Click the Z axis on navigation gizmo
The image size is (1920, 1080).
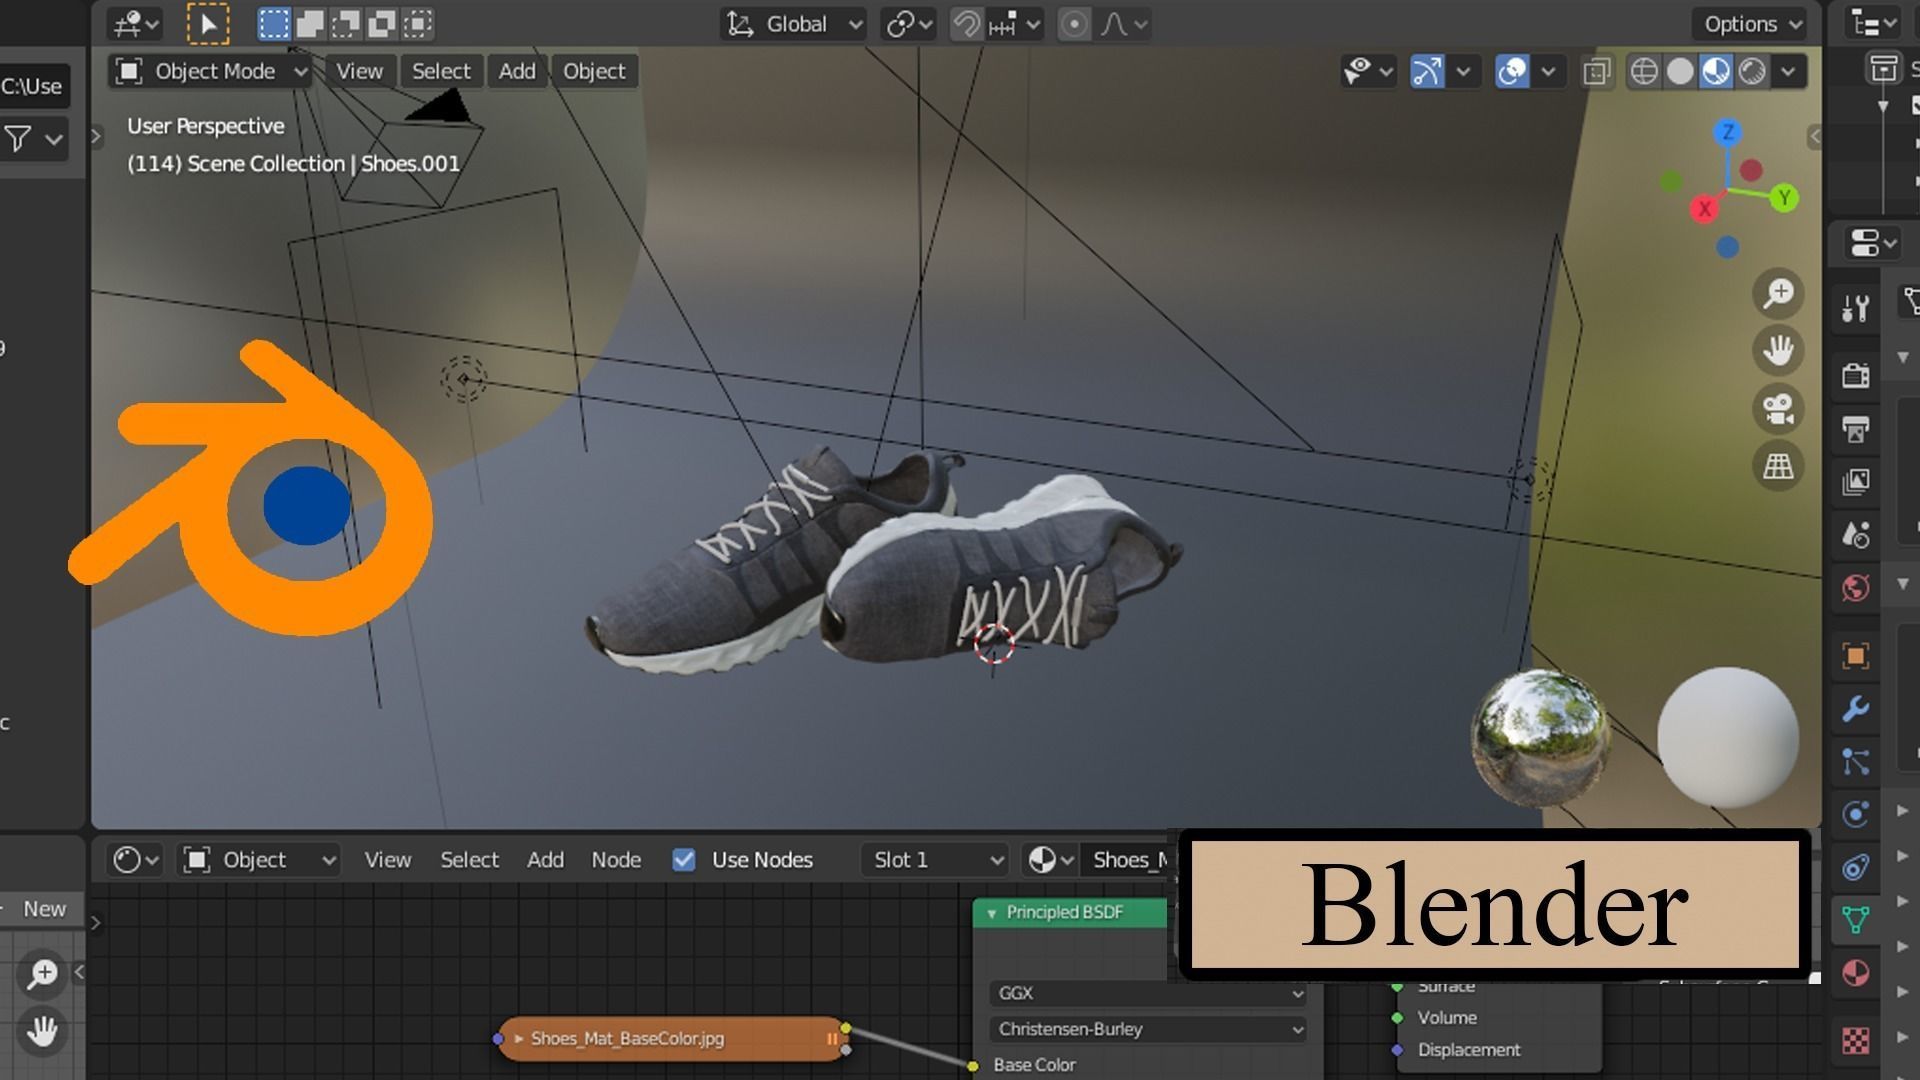click(1728, 132)
